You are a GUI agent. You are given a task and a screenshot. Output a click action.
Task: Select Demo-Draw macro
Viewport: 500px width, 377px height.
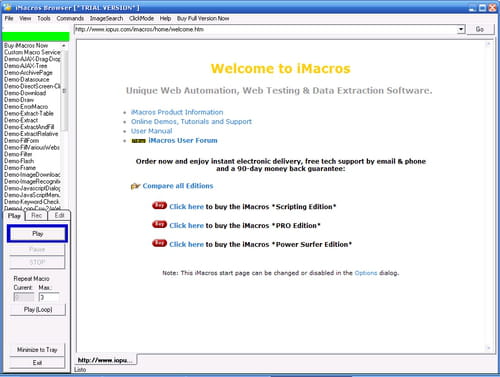[19, 100]
